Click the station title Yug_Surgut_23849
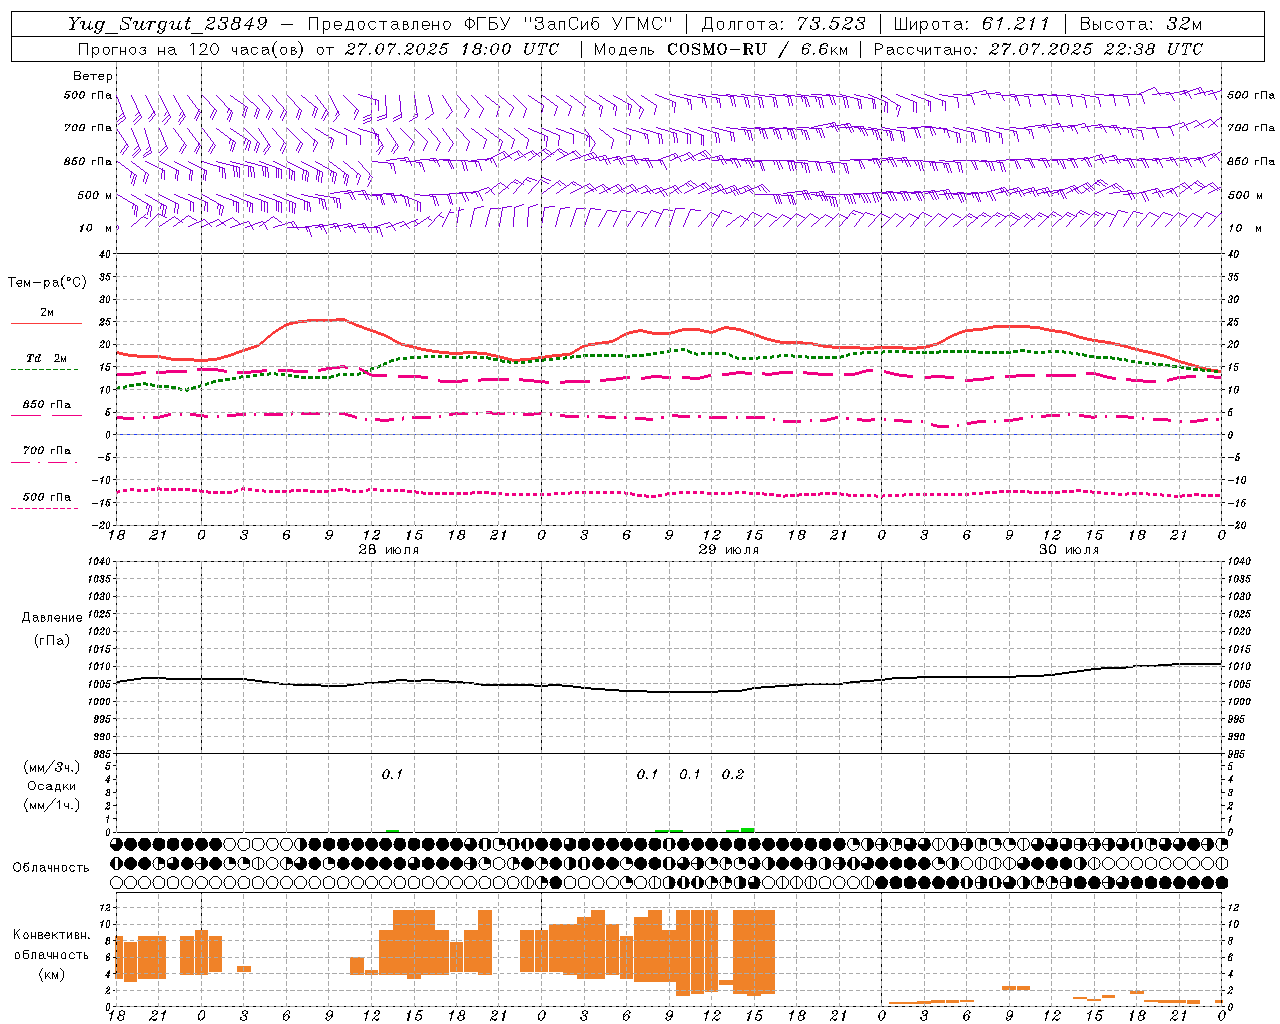The width and height of the screenshot is (1280, 1024). click(168, 24)
